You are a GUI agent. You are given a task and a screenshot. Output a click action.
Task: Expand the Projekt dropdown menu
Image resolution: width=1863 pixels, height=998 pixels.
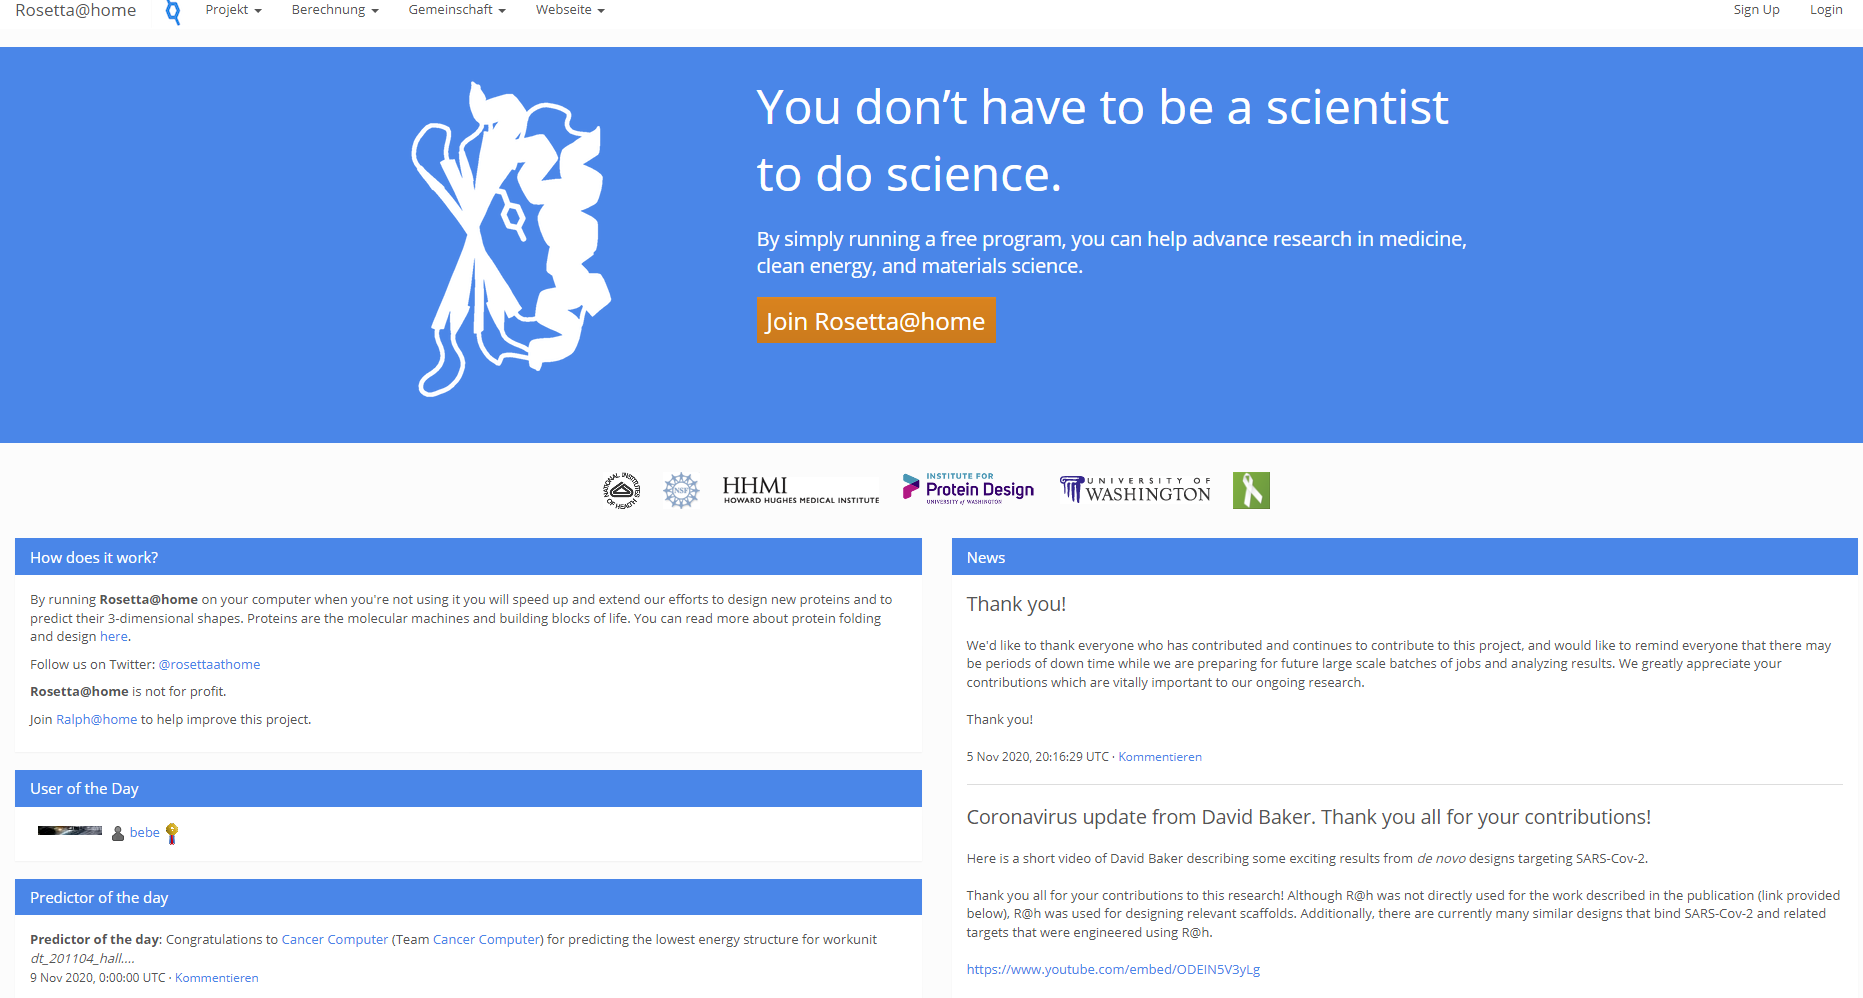click(233, 10)
